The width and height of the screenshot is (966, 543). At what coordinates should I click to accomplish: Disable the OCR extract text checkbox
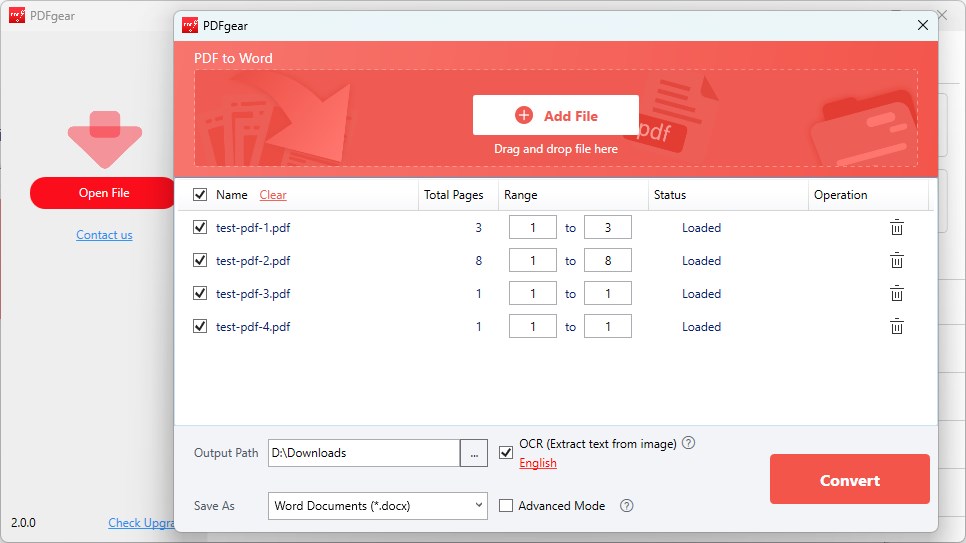[x=506, y=452]
